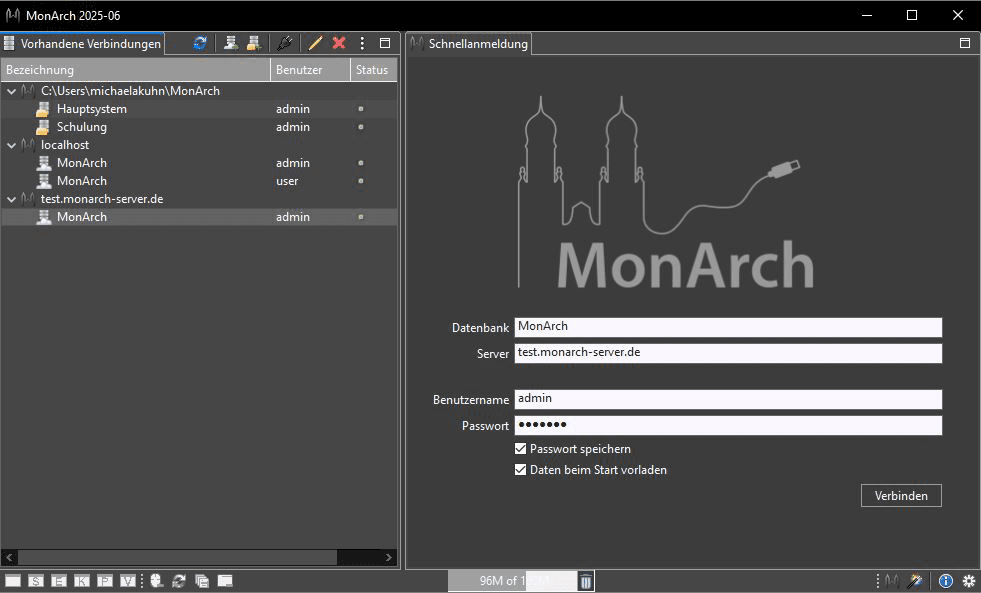Image resolution: width=981 pixels, height=593 pixels.
Task: Sort by the Benutzer column header
Action: tap(310, 70)
